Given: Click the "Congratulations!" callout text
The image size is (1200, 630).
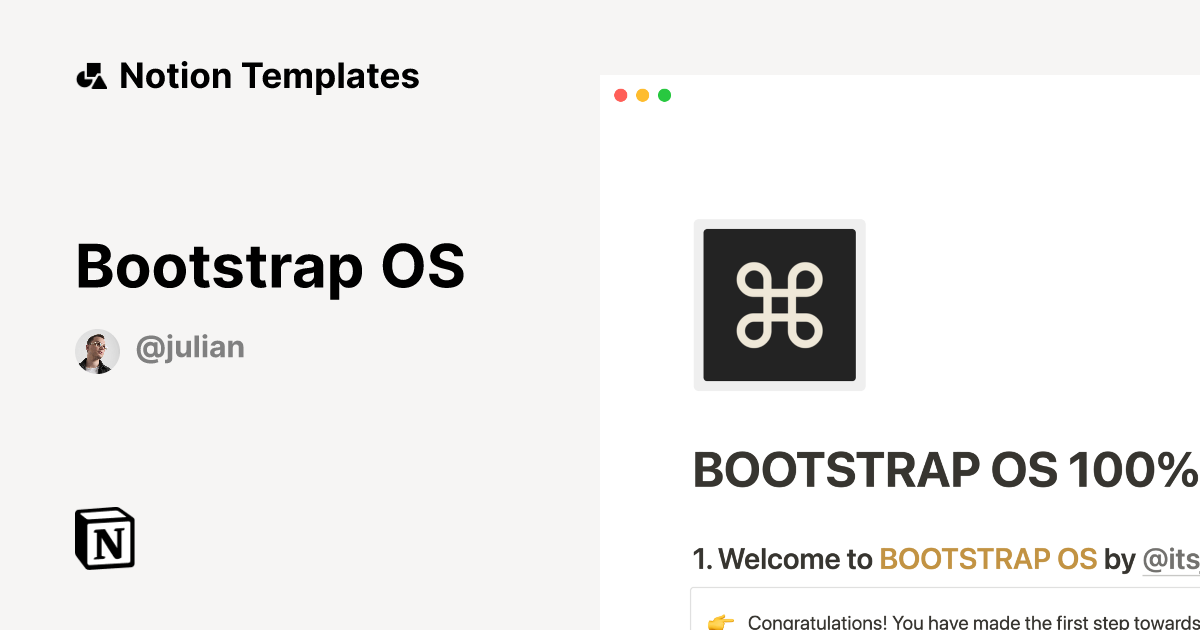Looking at the screenshot, I should coord(817,622).
